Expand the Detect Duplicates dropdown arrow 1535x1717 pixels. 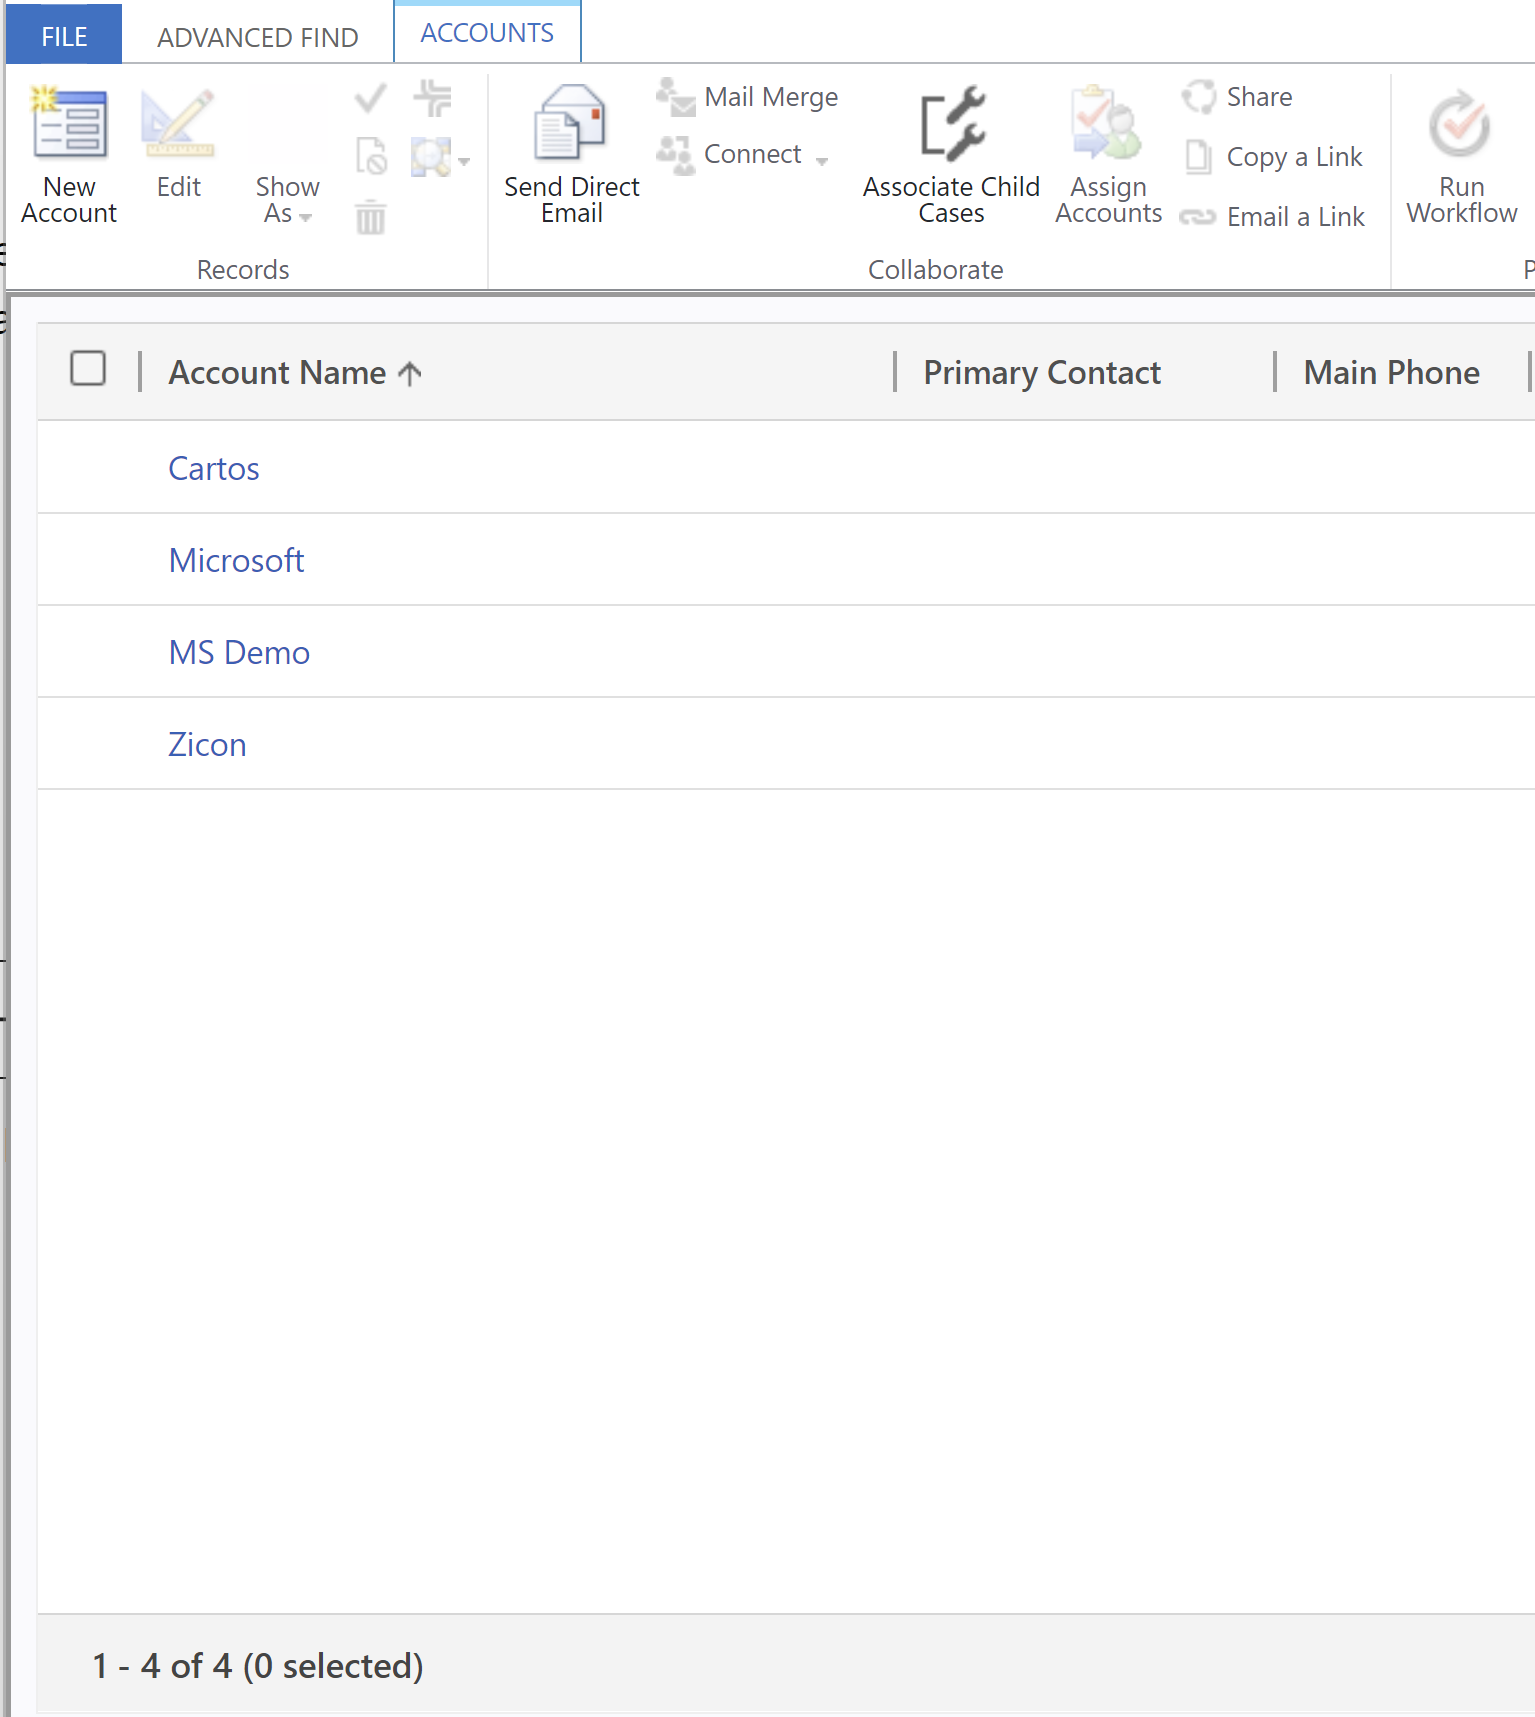pos(464,160)
